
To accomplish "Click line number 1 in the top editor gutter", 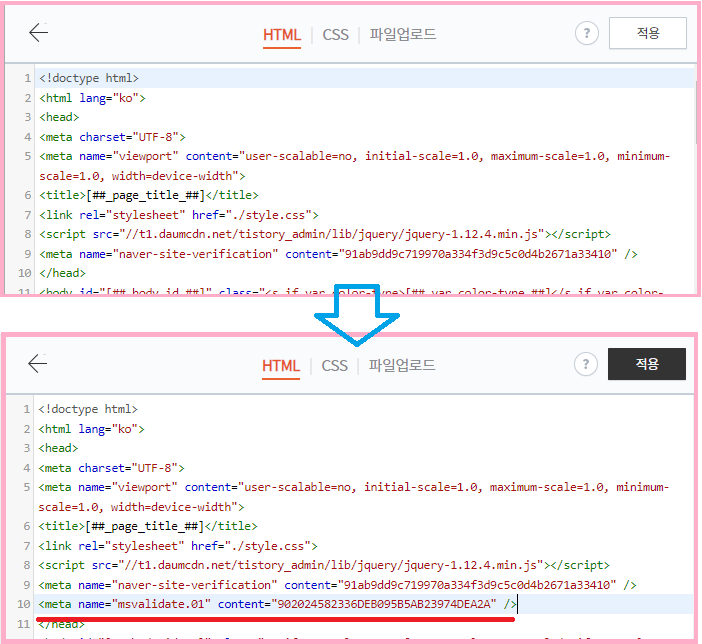I will [28, 78].
